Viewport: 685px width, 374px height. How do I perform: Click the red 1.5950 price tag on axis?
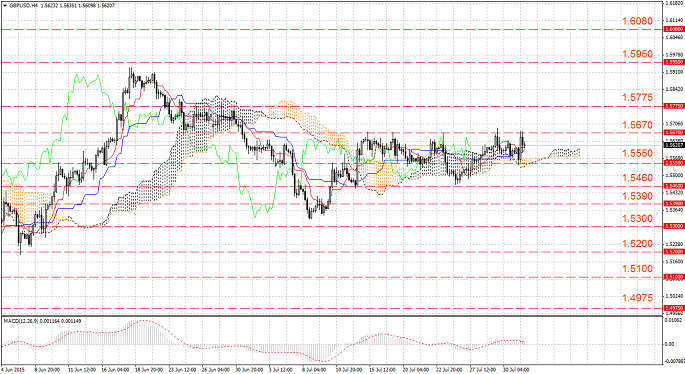(x=674, y=62)
